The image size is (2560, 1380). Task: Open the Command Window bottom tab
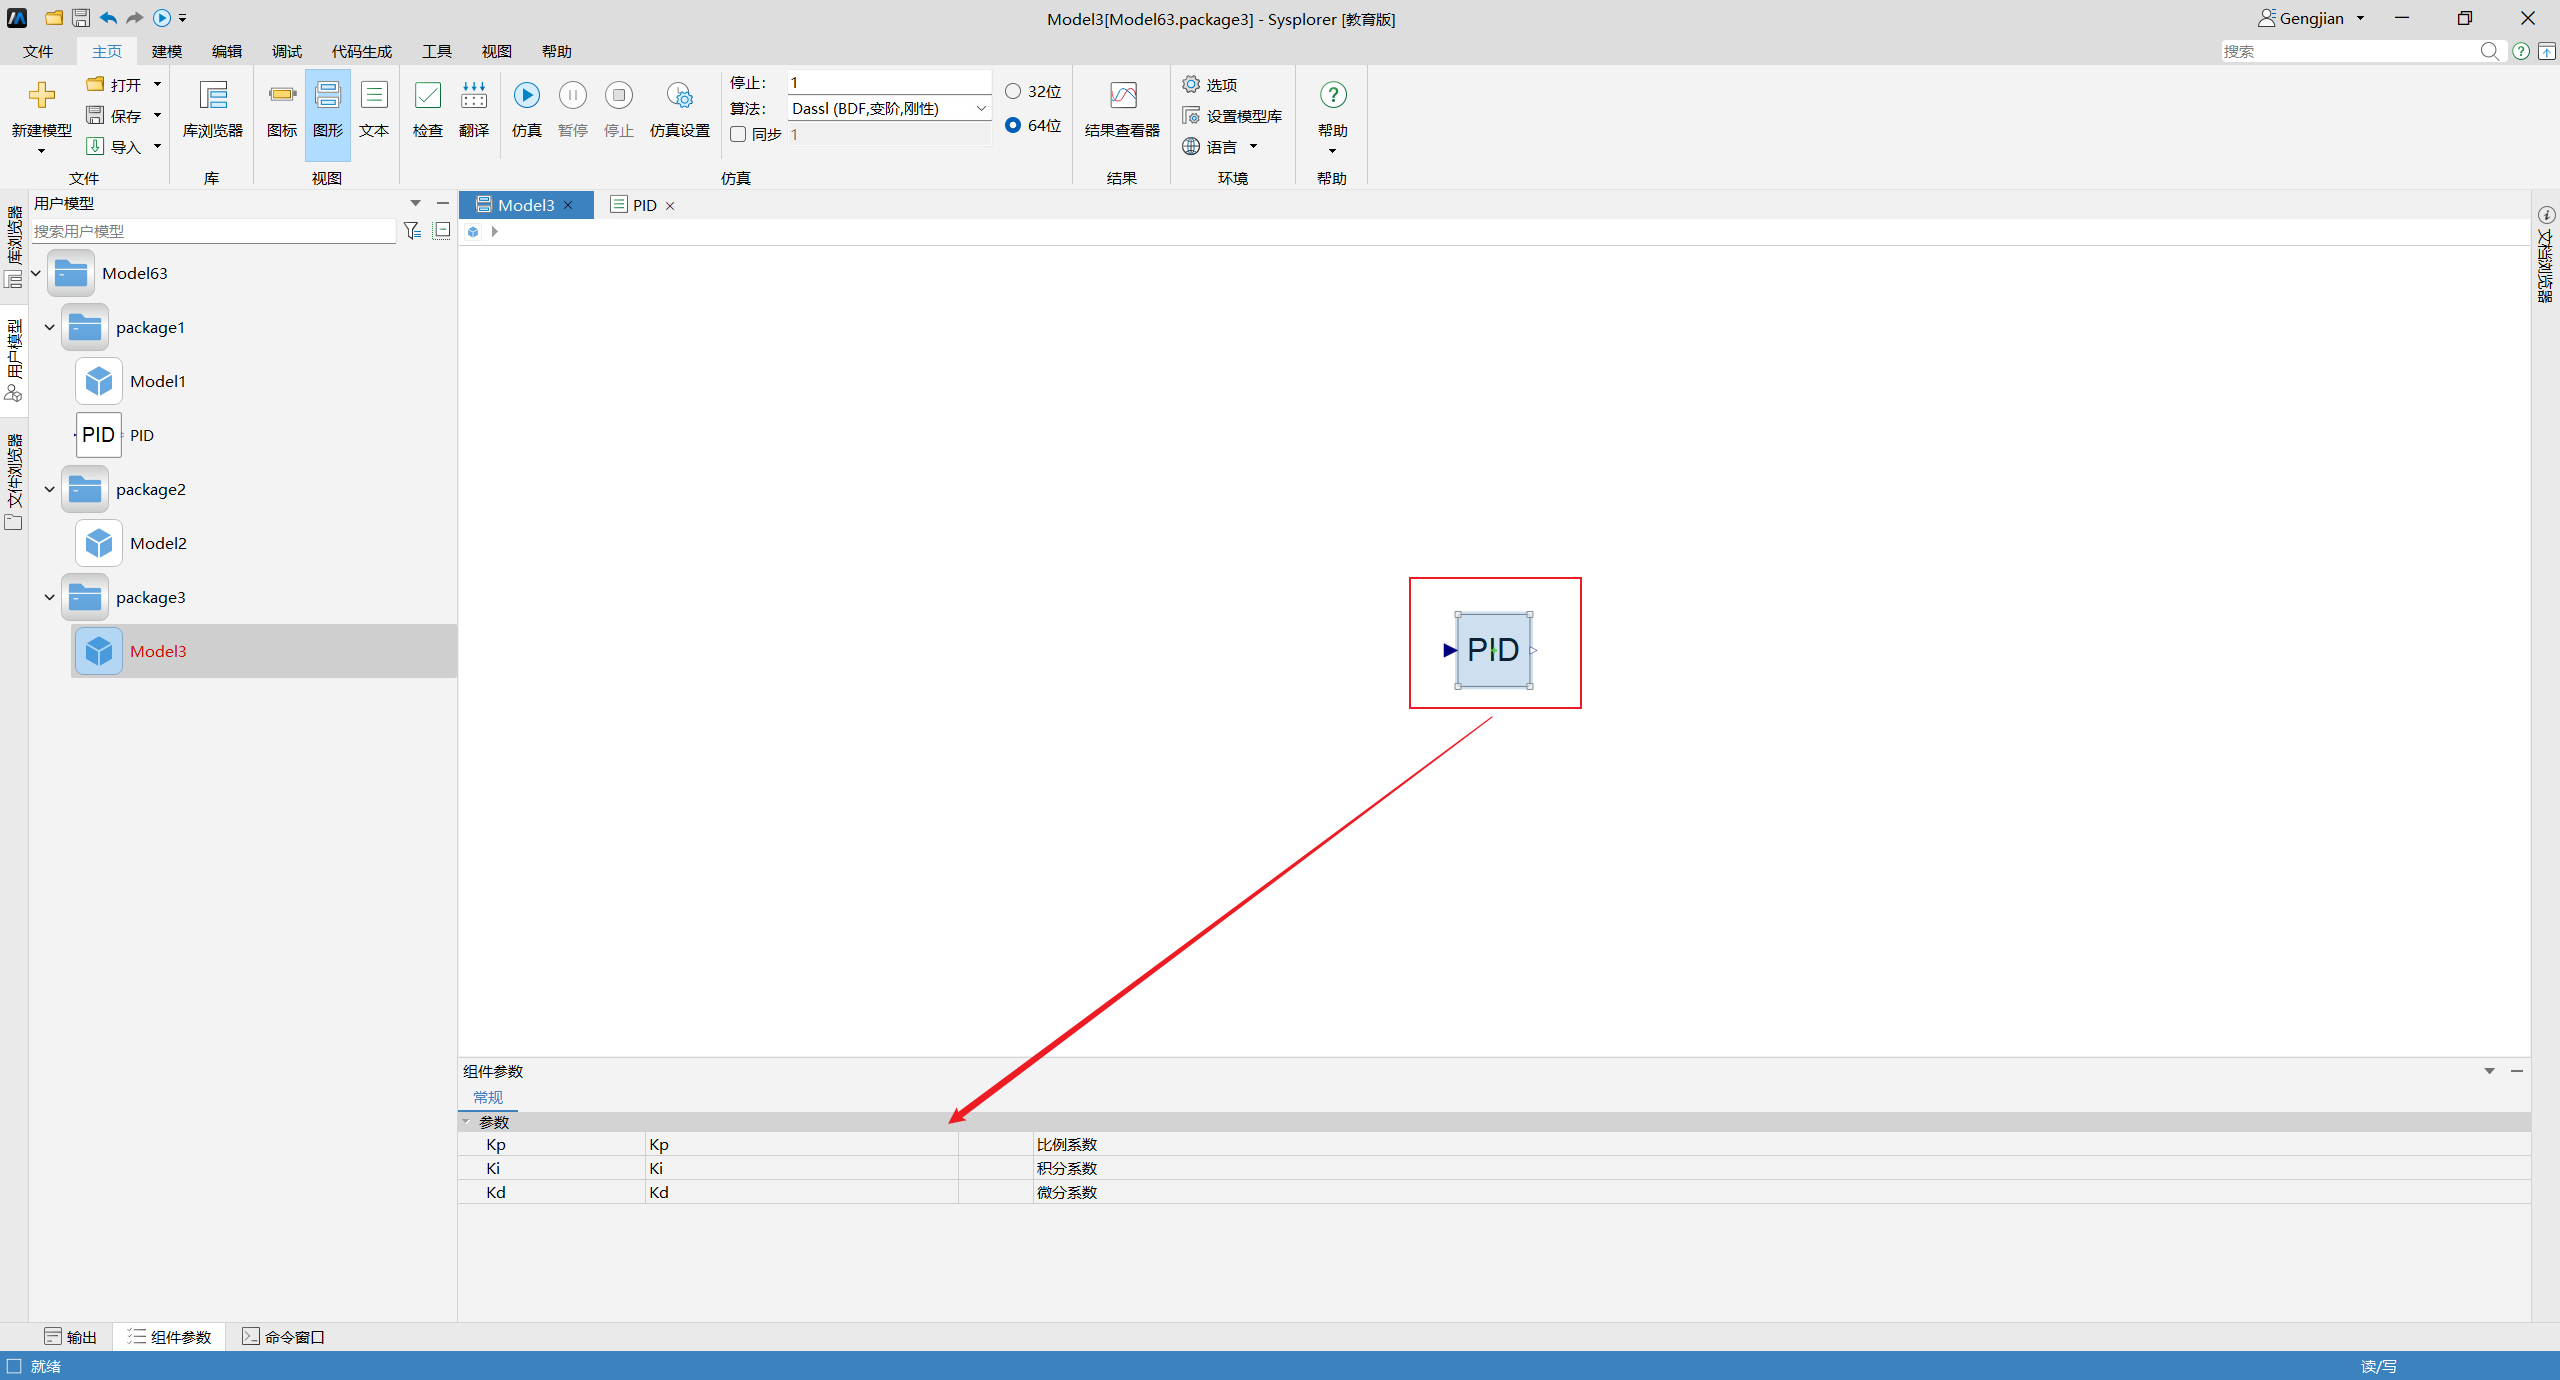(284, 1337)
